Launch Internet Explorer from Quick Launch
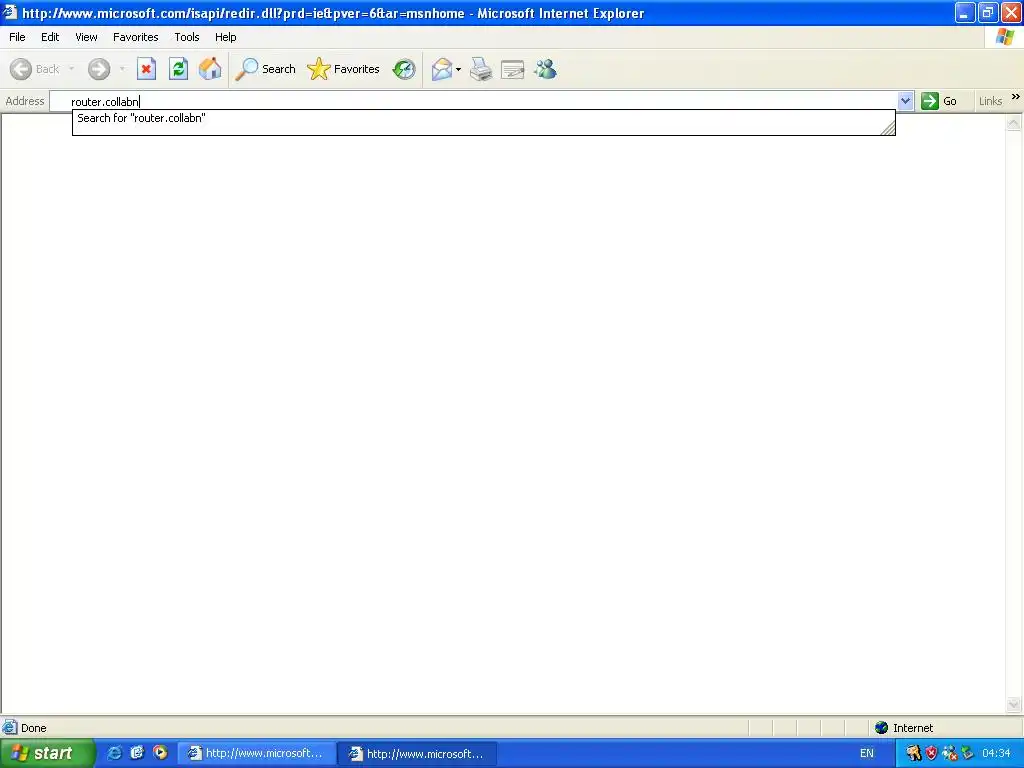 [114, 753]
